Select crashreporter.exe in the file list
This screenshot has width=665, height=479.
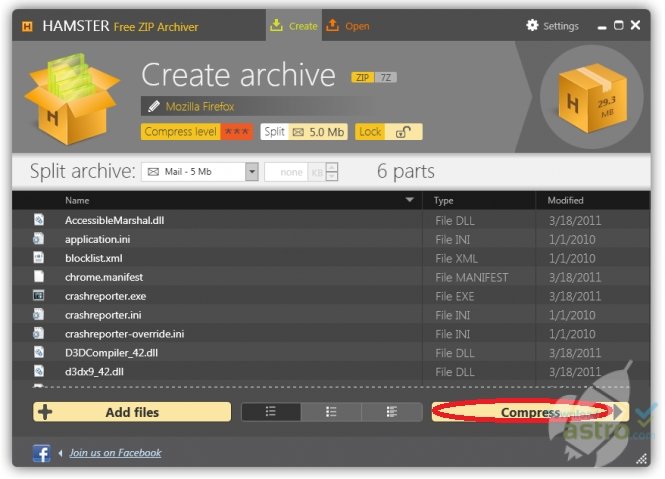(x=105, y=296)
